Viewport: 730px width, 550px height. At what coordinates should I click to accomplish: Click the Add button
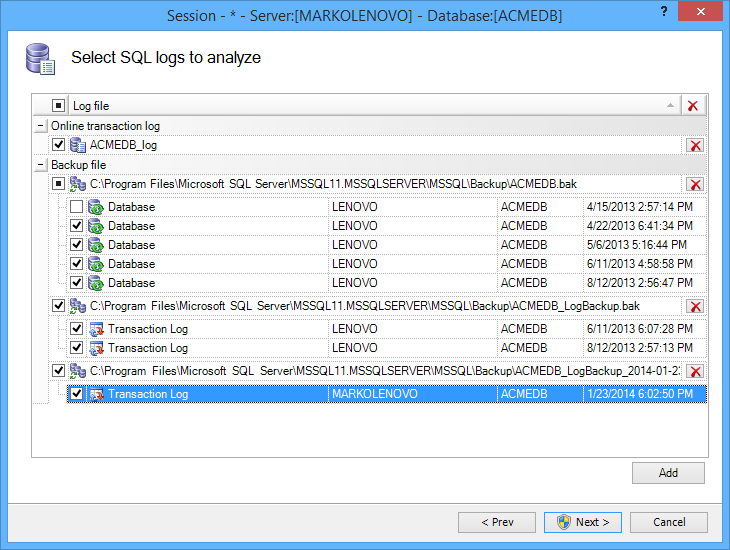pos(668,473)
